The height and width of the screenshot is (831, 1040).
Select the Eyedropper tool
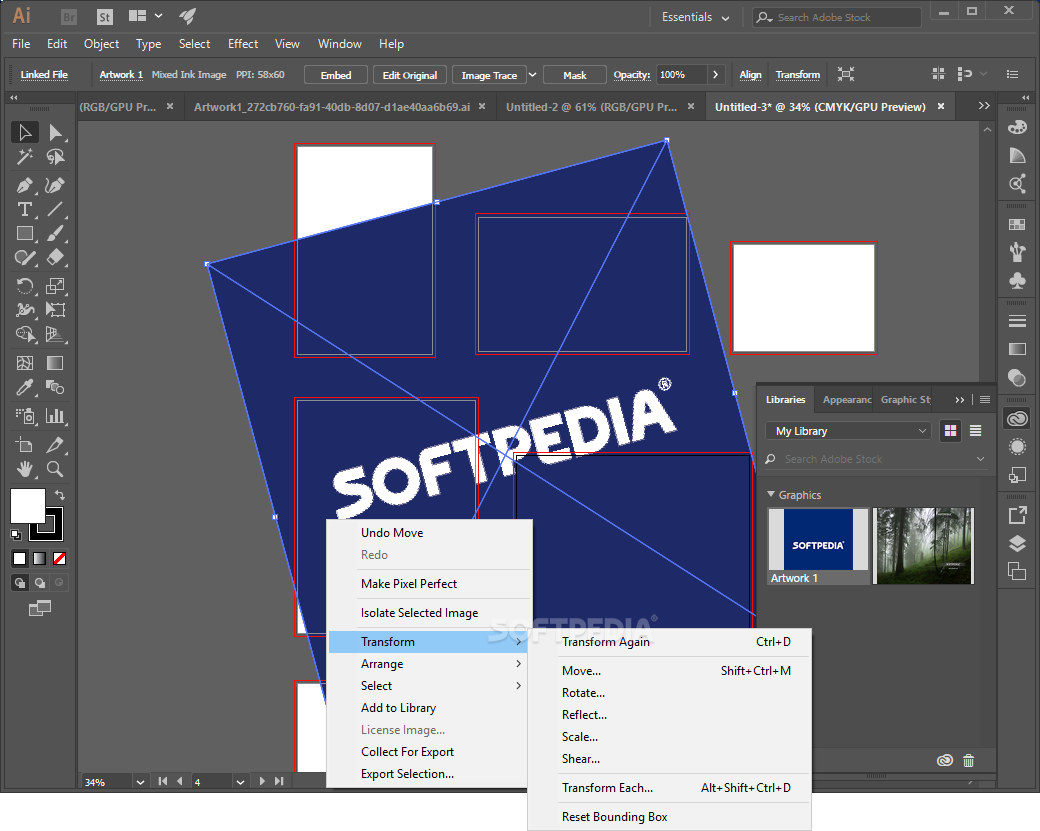(25, 387)
